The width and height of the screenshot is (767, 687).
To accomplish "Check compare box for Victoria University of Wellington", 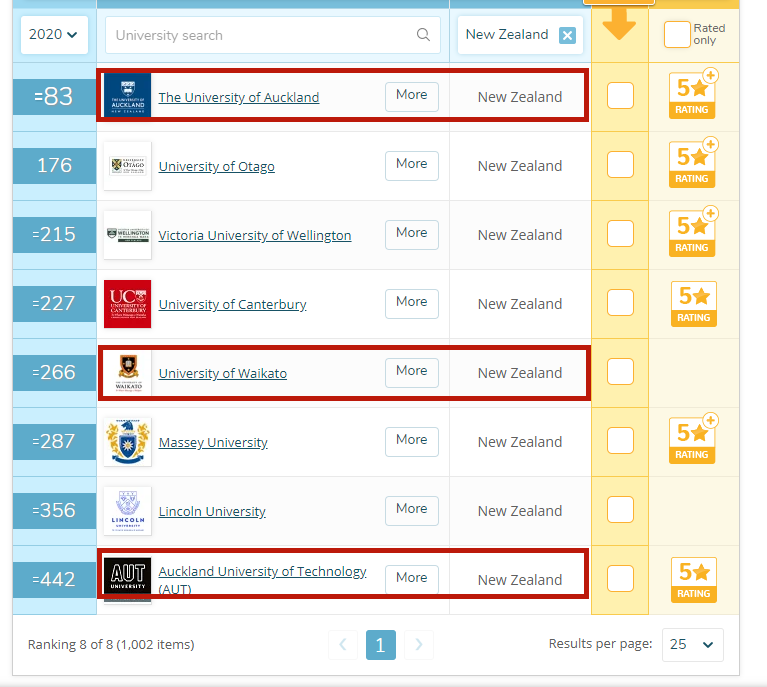I will [x=620, y=233].
